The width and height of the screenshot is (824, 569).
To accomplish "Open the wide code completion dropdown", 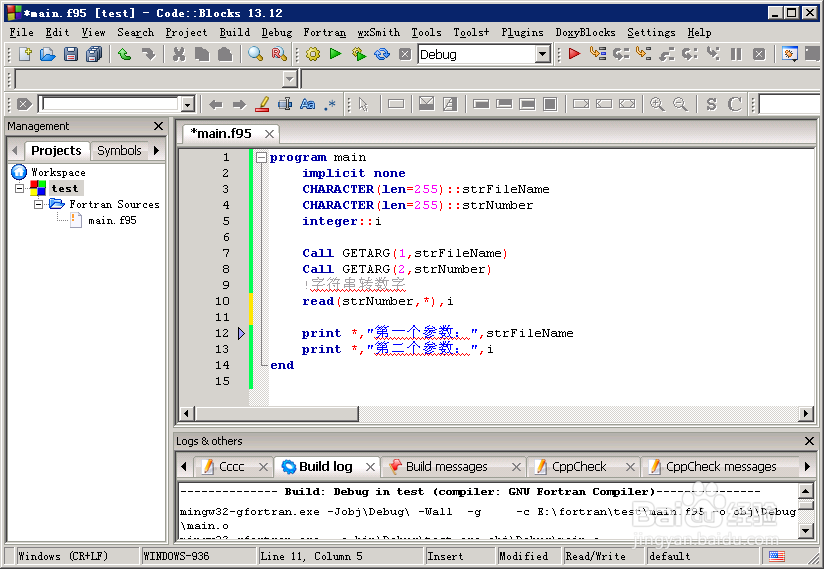I will point(290,79).
